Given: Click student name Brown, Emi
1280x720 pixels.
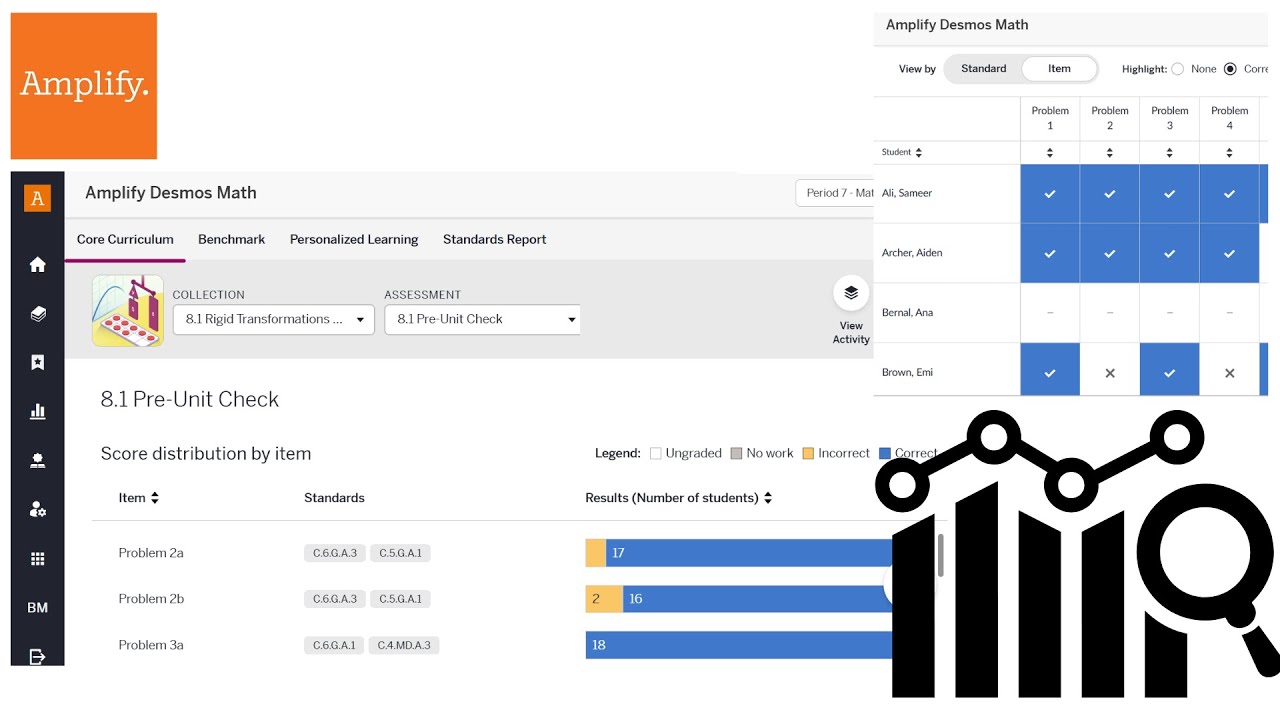Looking at the screenshot, I should [907, 373].
